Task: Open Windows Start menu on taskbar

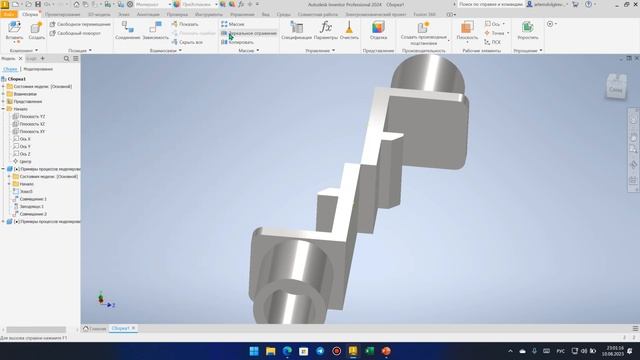Action: (254, 351)
